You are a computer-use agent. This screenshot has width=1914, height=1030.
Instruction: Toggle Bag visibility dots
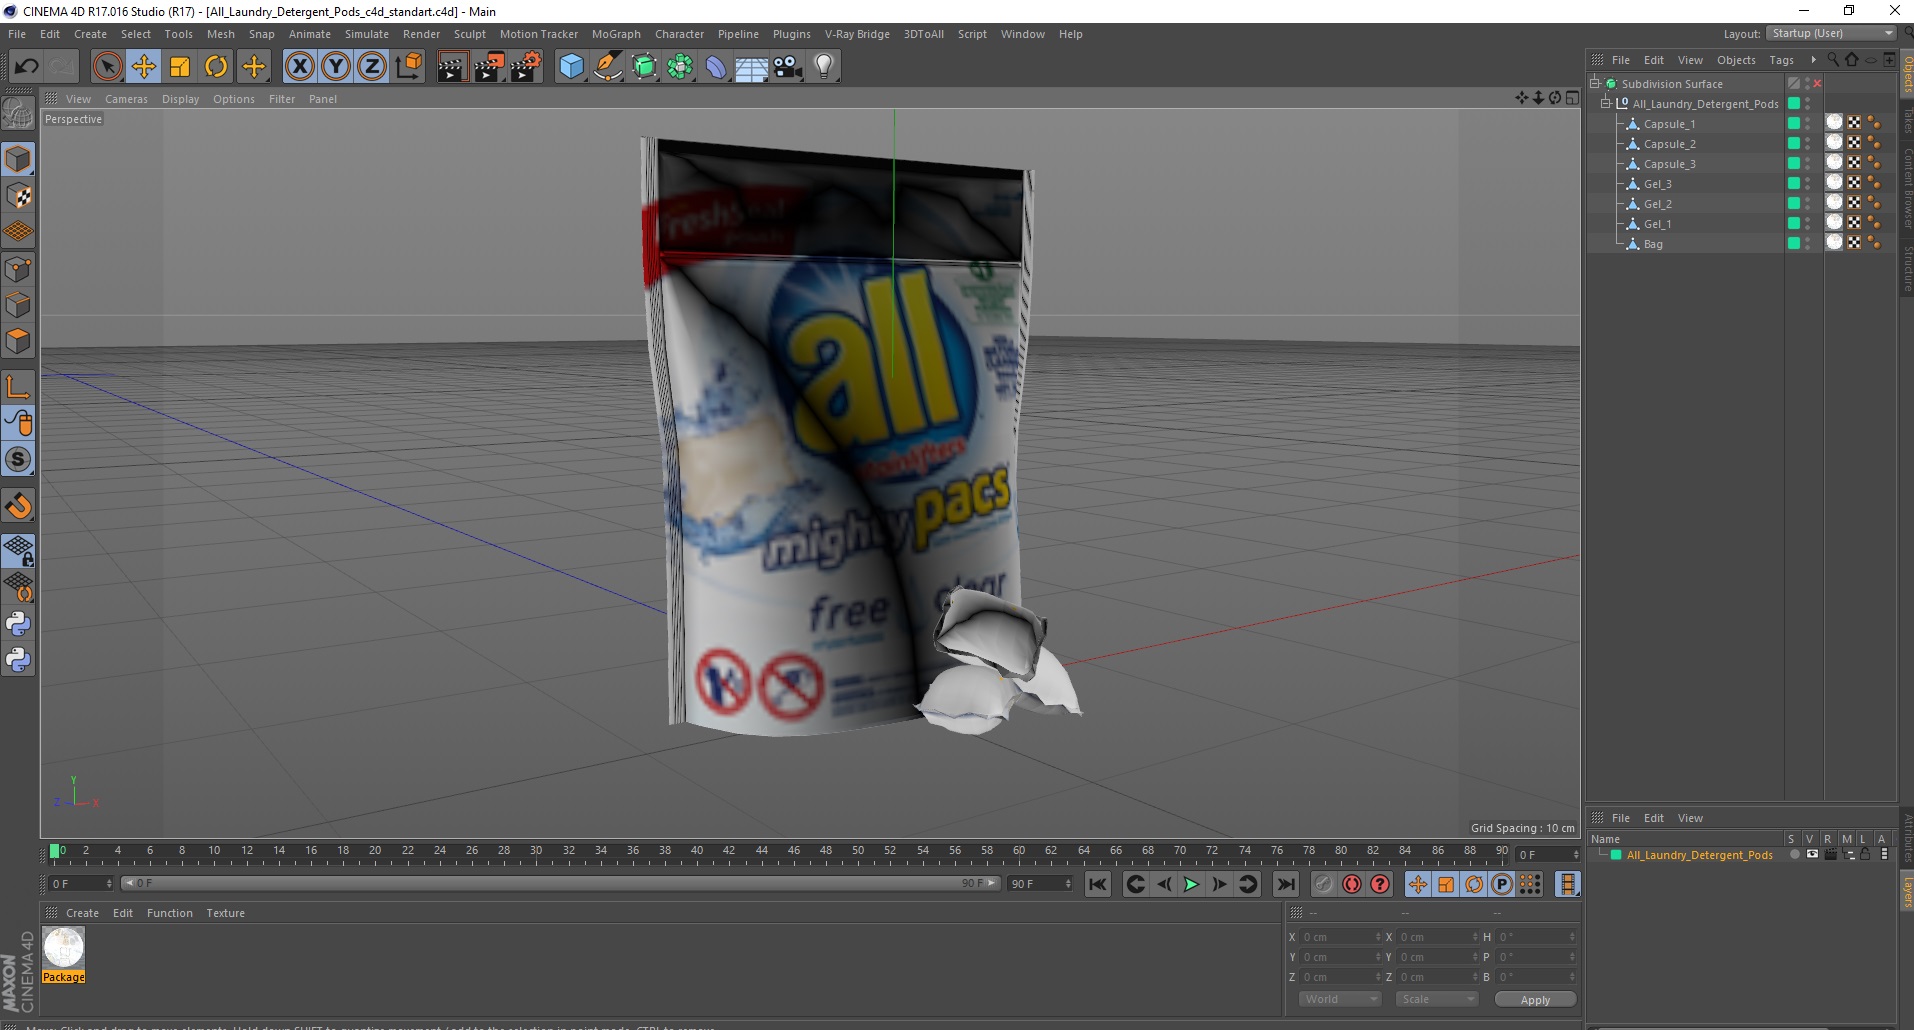(1808, 244)
